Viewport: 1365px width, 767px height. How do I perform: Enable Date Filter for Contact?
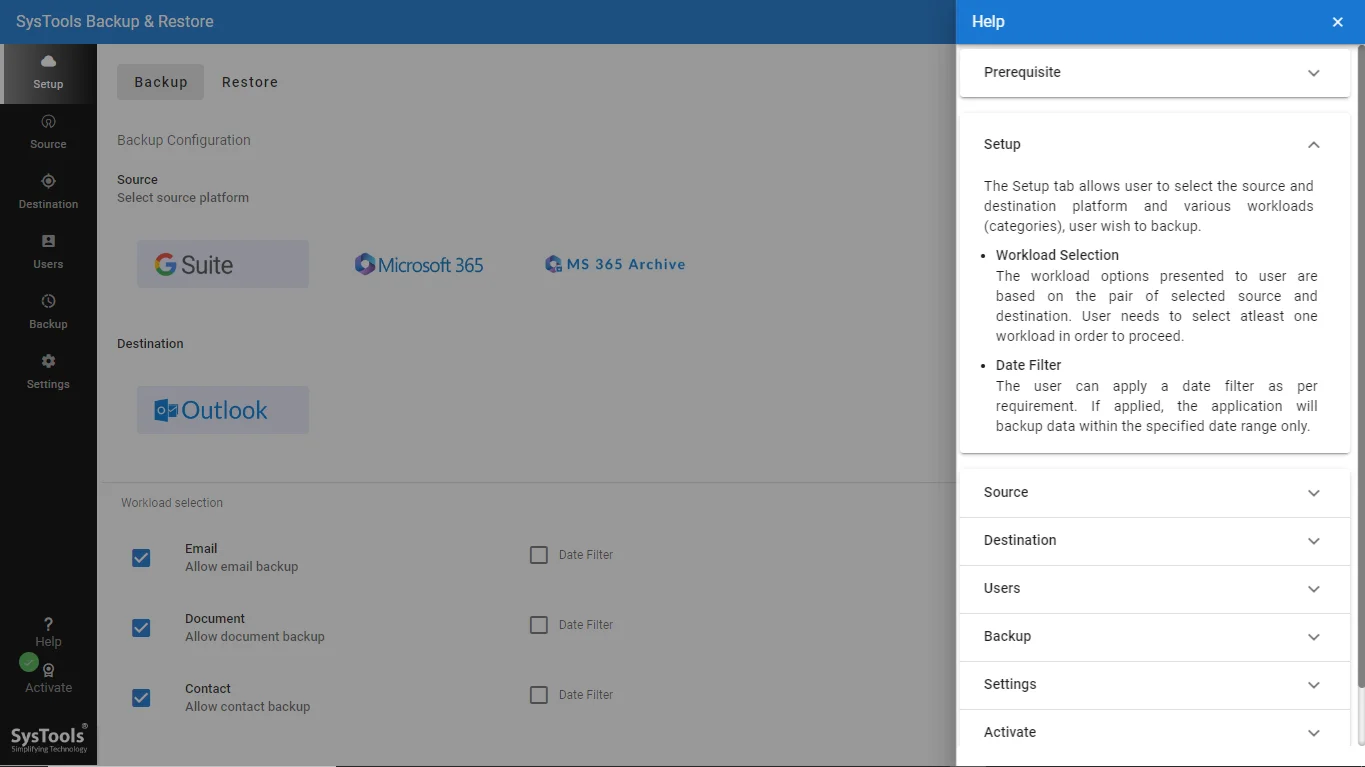click(539, 695)
